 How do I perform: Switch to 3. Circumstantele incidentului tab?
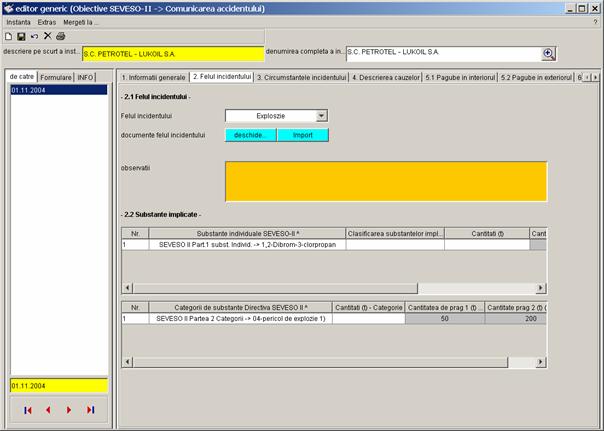(x=300, y=77)
